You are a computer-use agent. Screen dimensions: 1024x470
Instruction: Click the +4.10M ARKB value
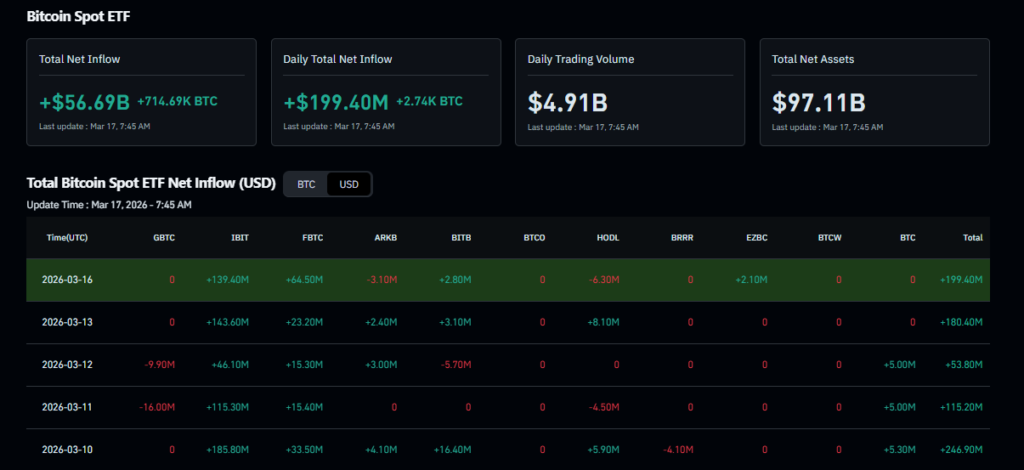coord(379,449)
